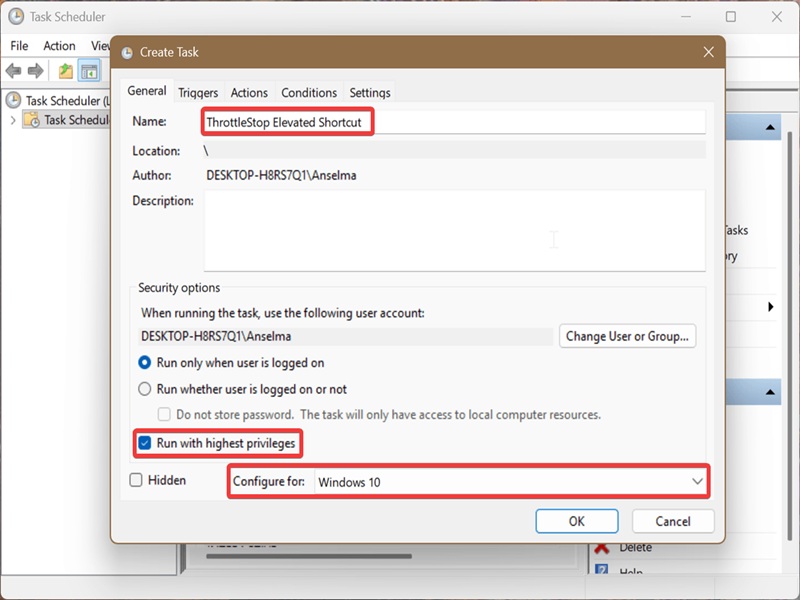
Task: Select the Task Scheduler (Local) tree root
Action: pyautogui.click(x=58, y=101)
